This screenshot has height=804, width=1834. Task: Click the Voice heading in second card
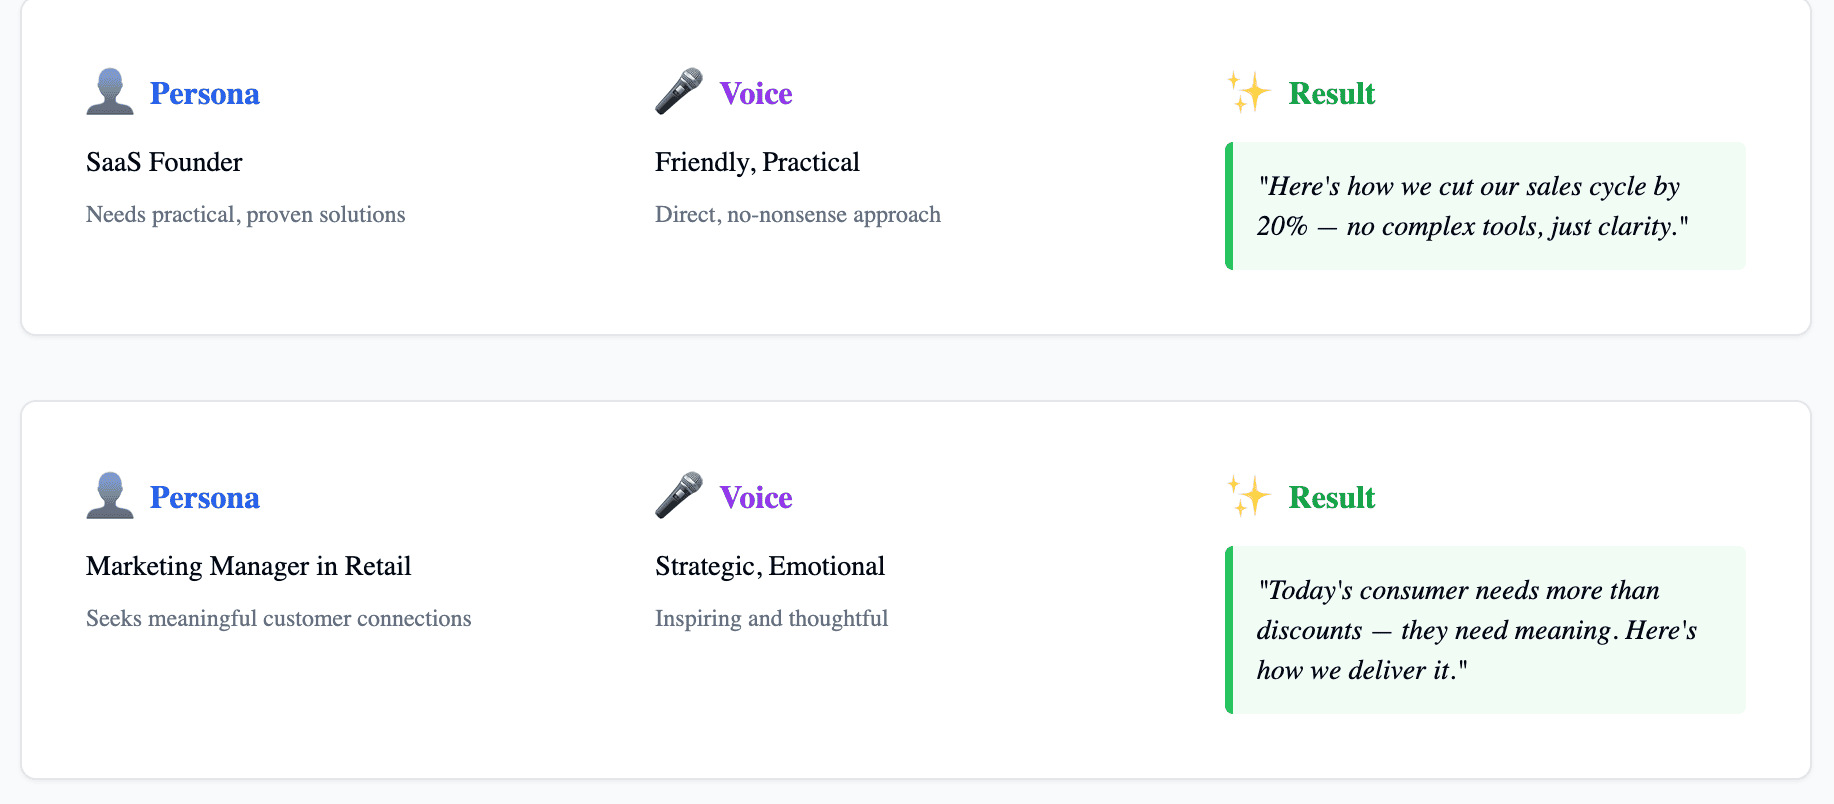coord(756,498)
